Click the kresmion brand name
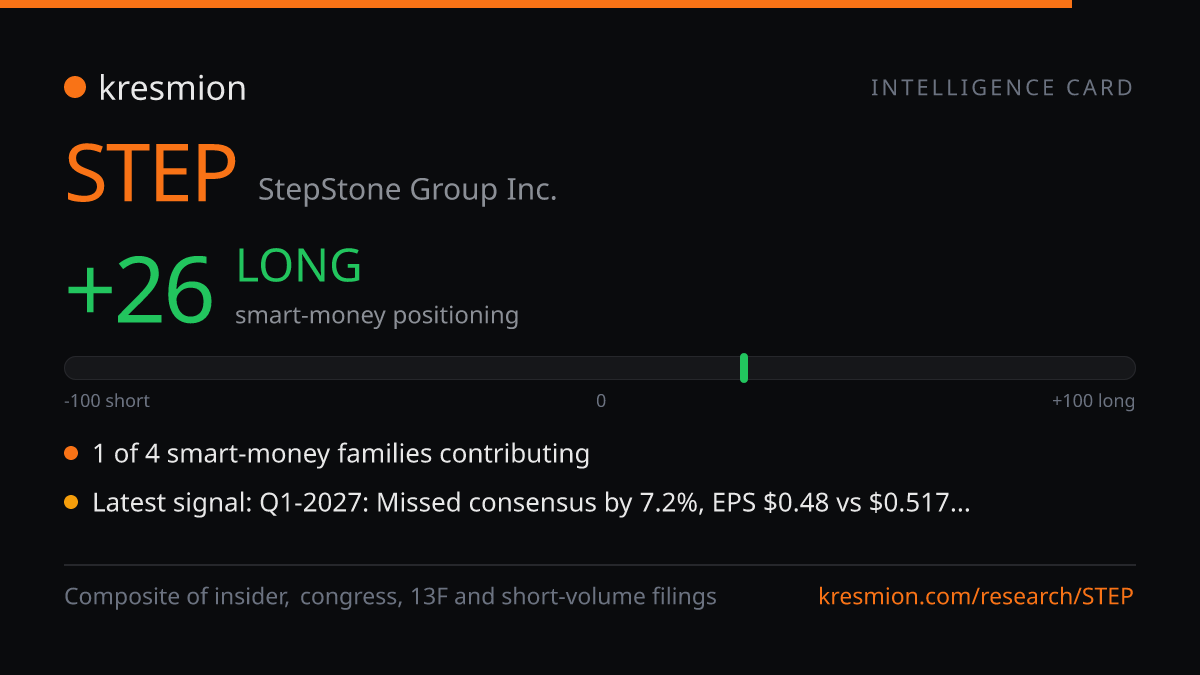 pyautogui.click(x=172, y=88)
